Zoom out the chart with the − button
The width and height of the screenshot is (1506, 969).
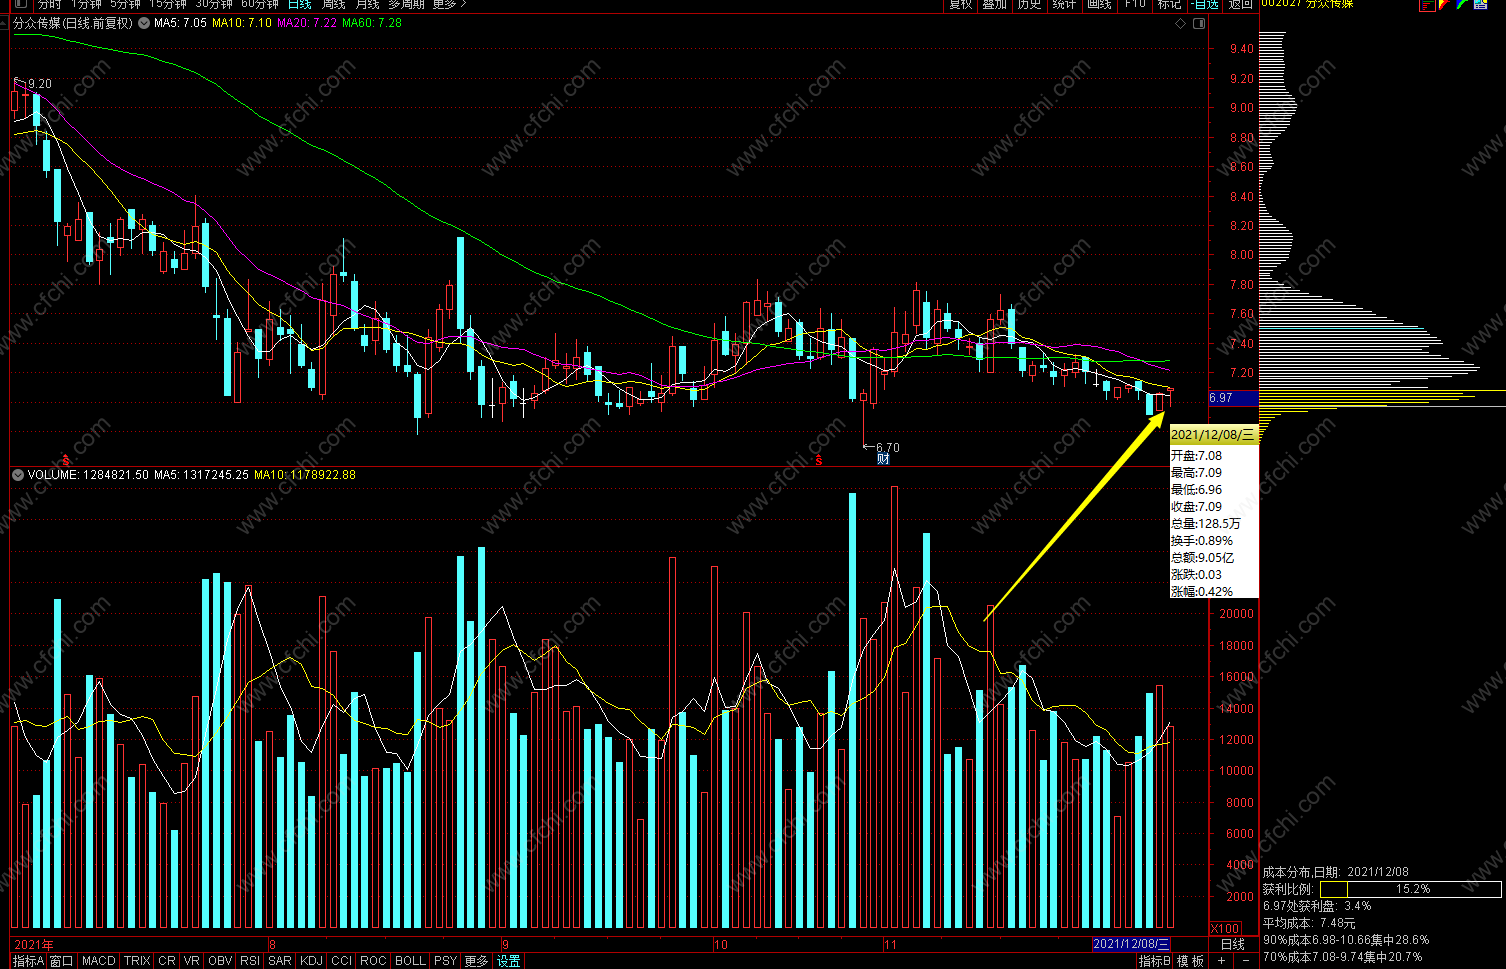1247,961
